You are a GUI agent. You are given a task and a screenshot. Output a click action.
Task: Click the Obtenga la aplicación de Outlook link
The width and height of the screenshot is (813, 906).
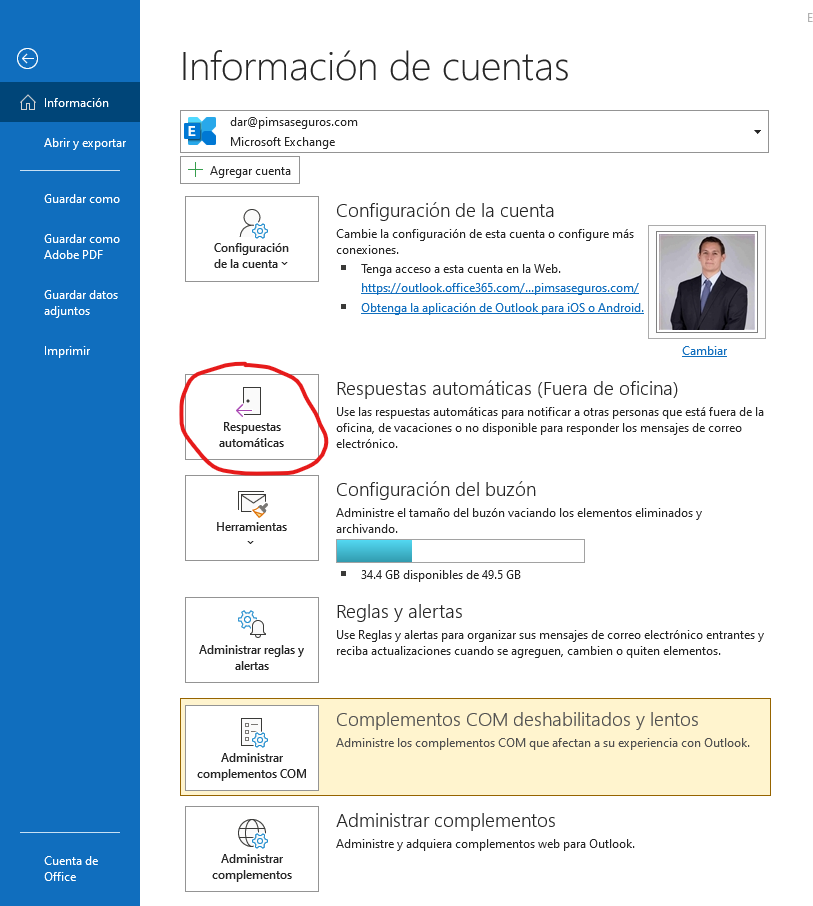click(502, 308)
